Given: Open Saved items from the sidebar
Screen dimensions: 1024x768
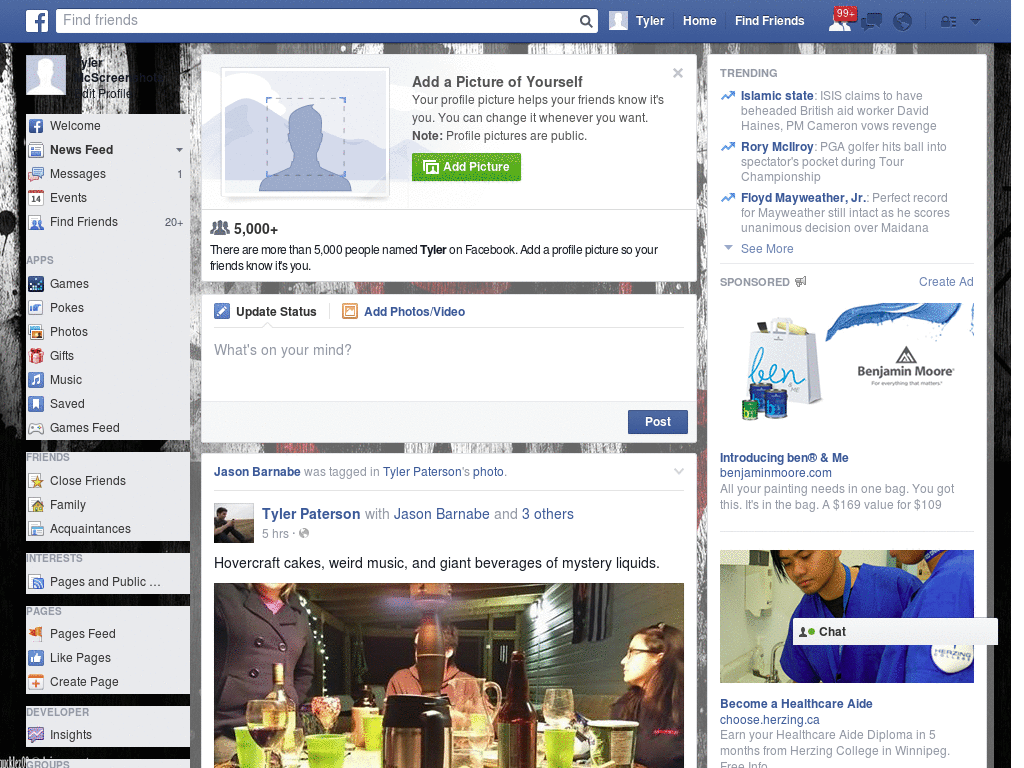Looking at the screenshot, I should [69, 403].
